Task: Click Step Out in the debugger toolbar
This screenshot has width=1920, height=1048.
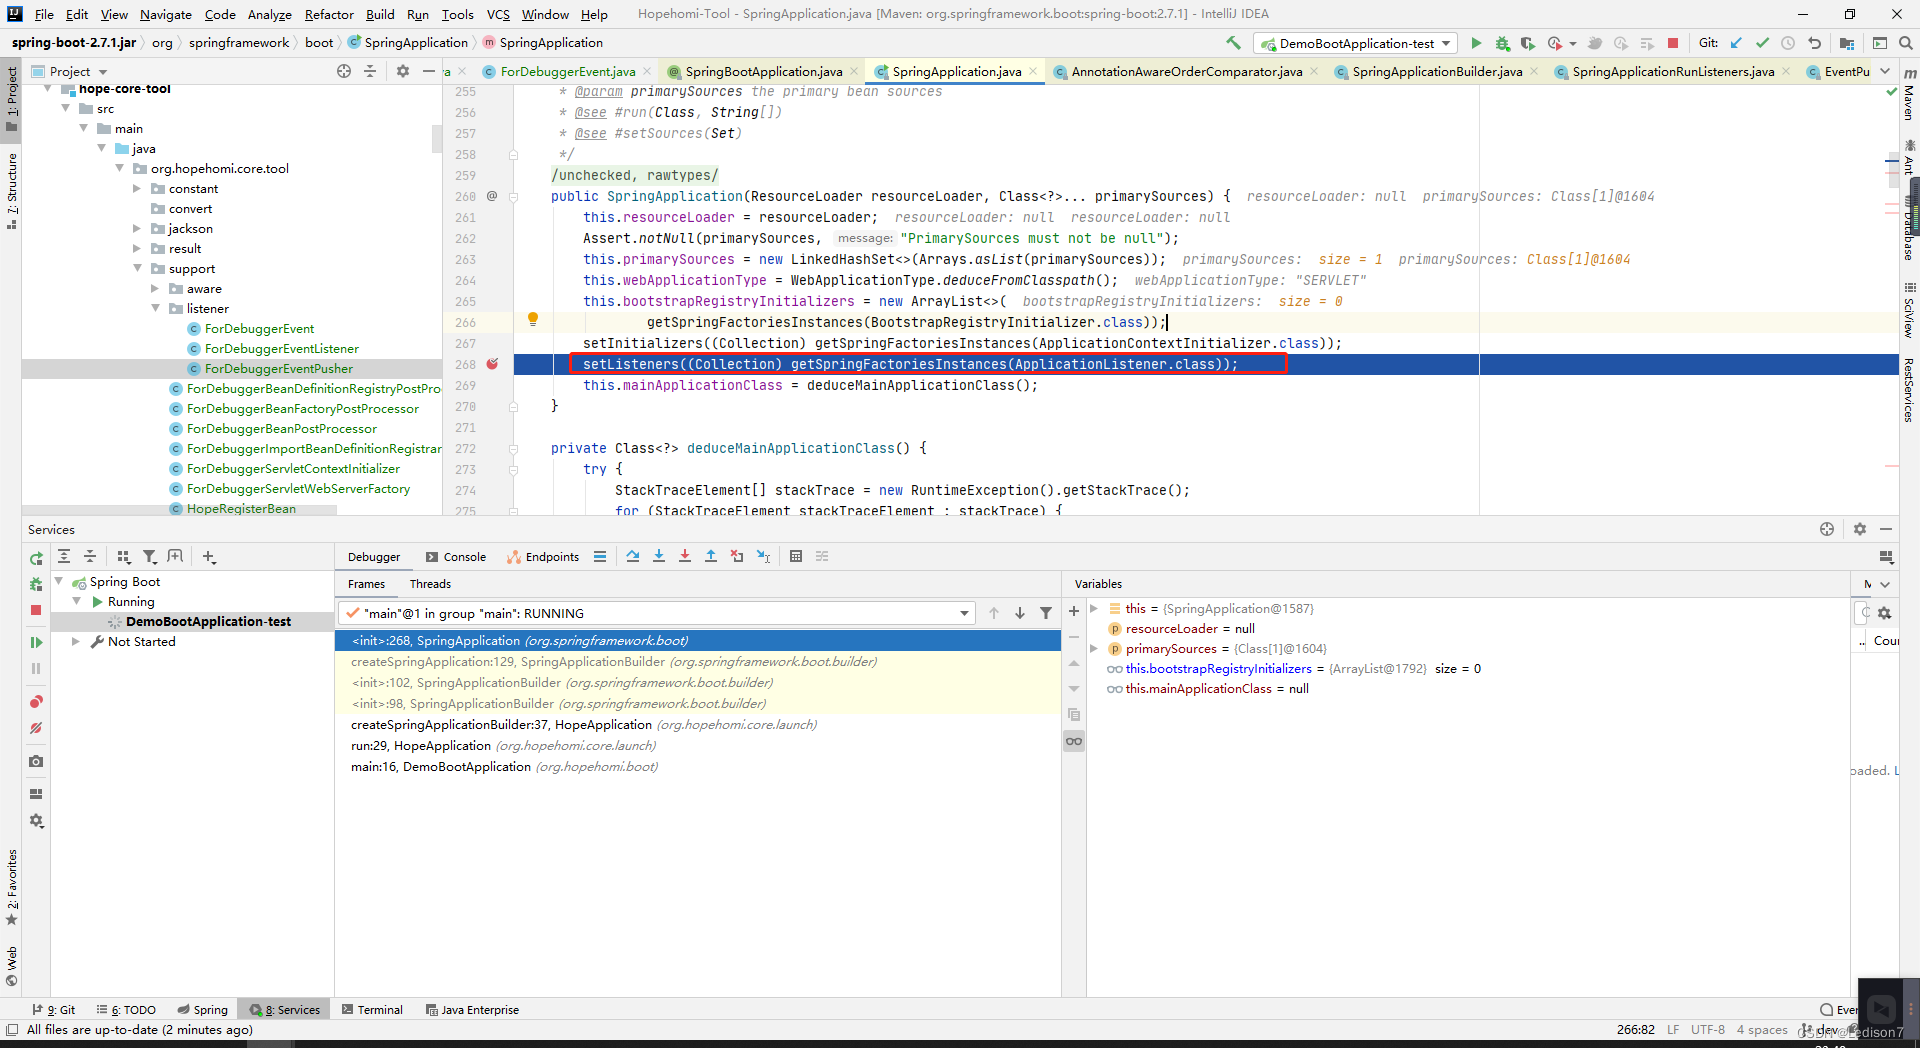Action: pos(711,556)
